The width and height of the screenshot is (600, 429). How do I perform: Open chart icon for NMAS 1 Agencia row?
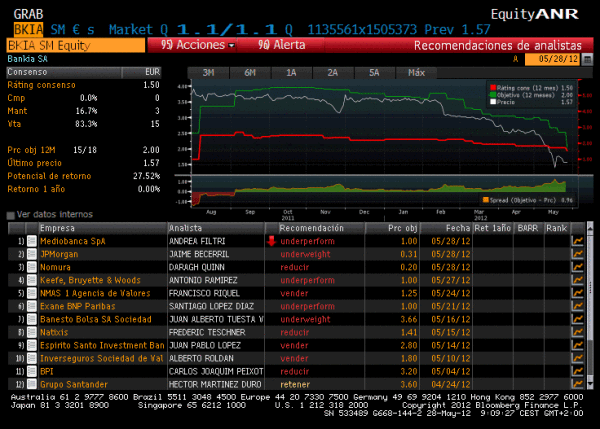[x=577, y=293]
